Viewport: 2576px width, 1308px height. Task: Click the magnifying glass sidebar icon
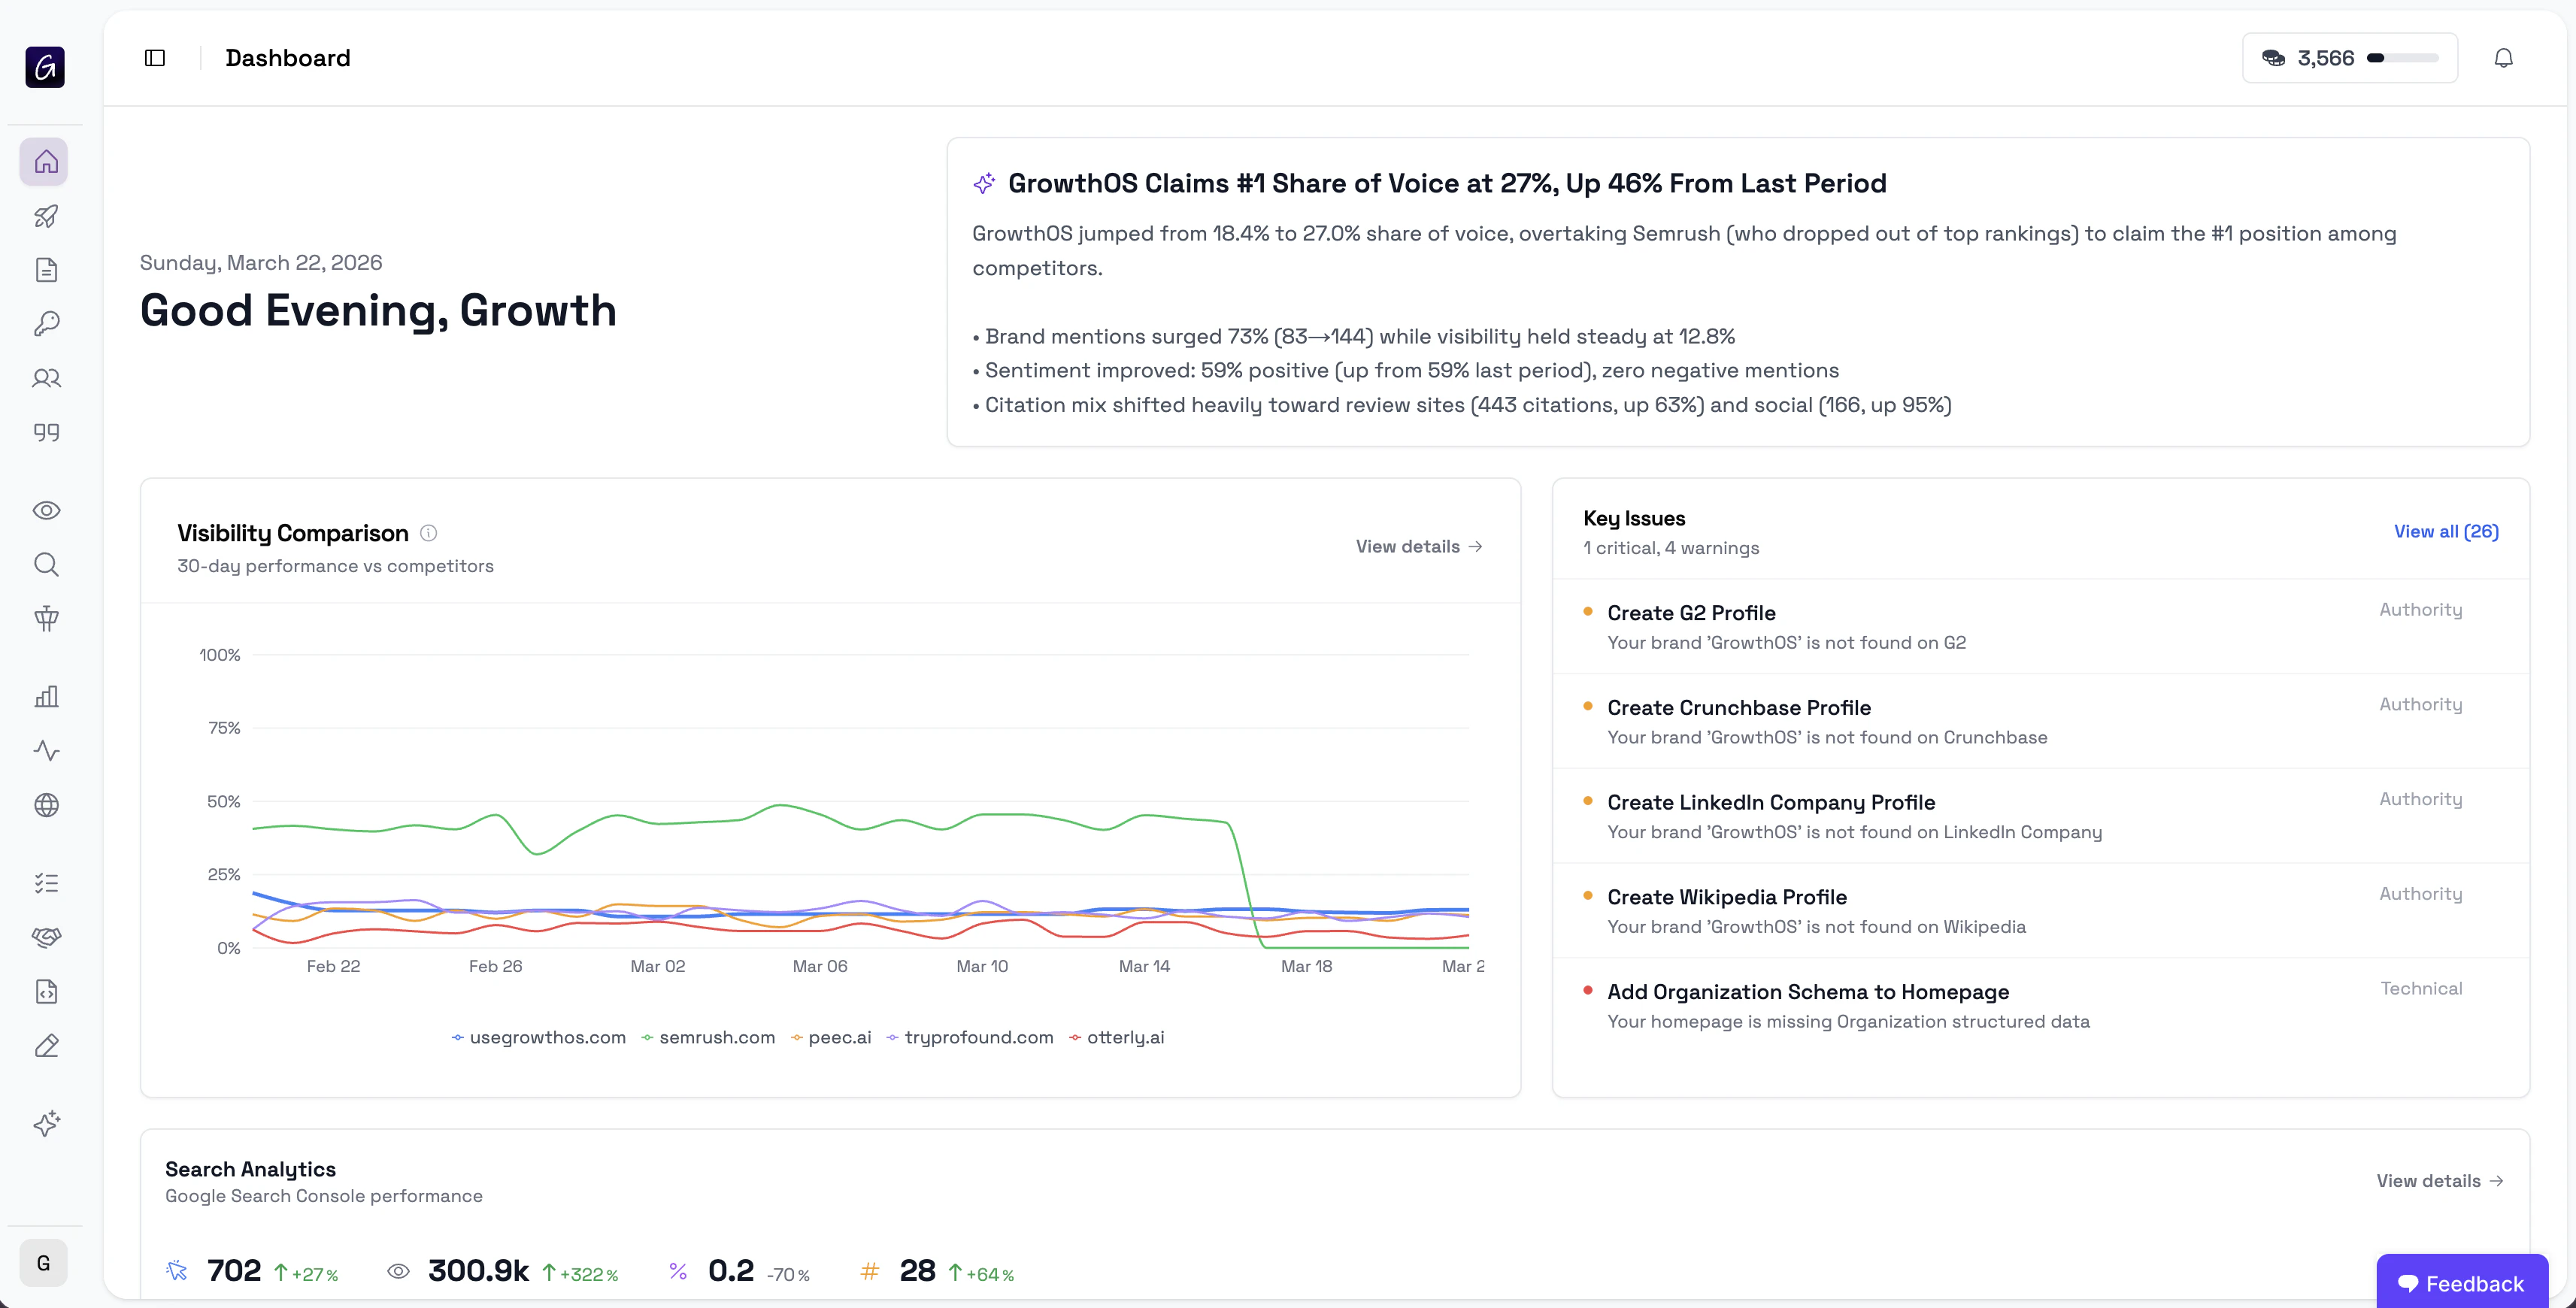point(46,565)
